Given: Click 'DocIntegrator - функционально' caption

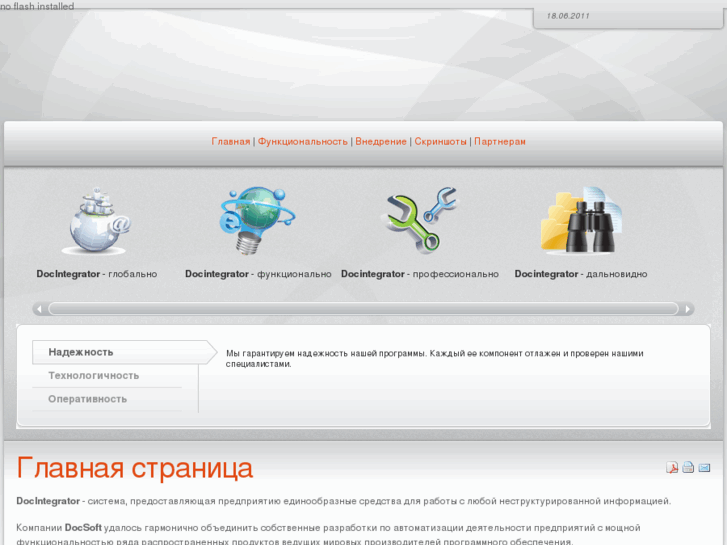Looking at the screenshot, I should tap(258, 274).
